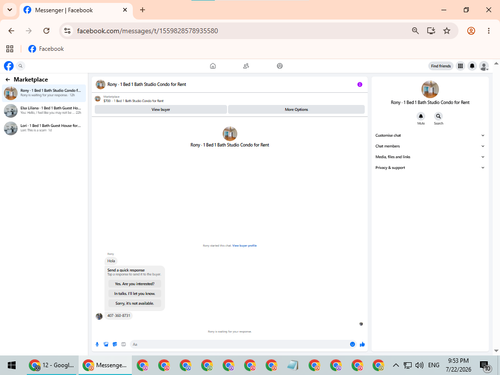
Task: Click the View buyer button
Action: 161,109
